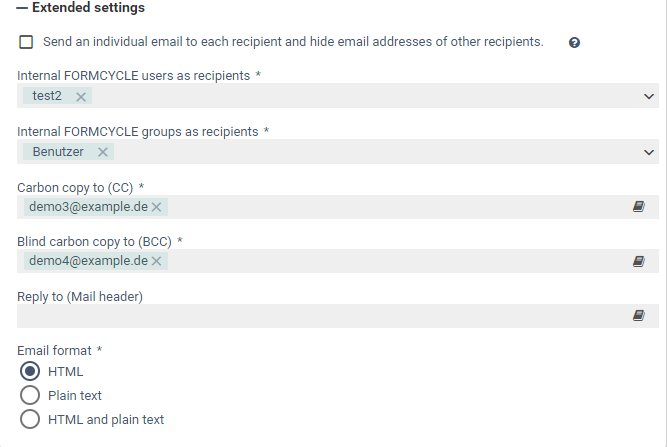Select Plain text email format
The width and height of the screenshot is (667, 447).
click(x=30, y=395)
